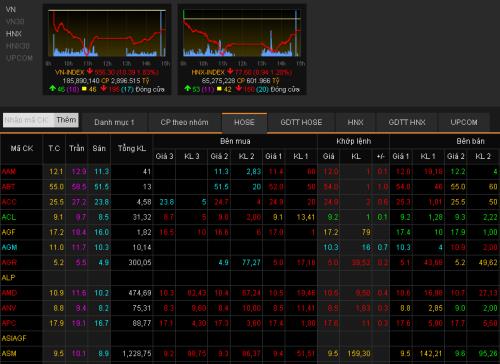Select stock code ASM
500x364 pixels.
pyautogui.click(x=9, y=354)
